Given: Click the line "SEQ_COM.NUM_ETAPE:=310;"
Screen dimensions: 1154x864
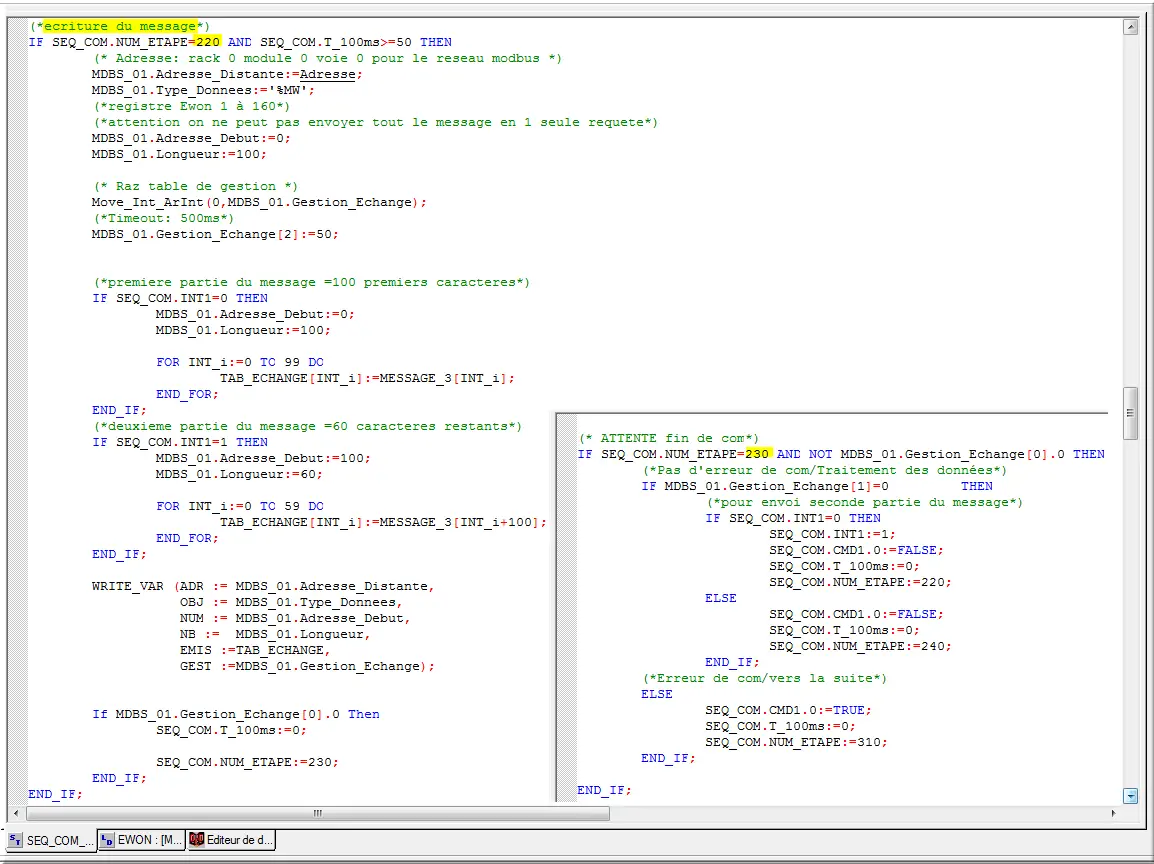Looking at the screenshot, I should point(796,743).
